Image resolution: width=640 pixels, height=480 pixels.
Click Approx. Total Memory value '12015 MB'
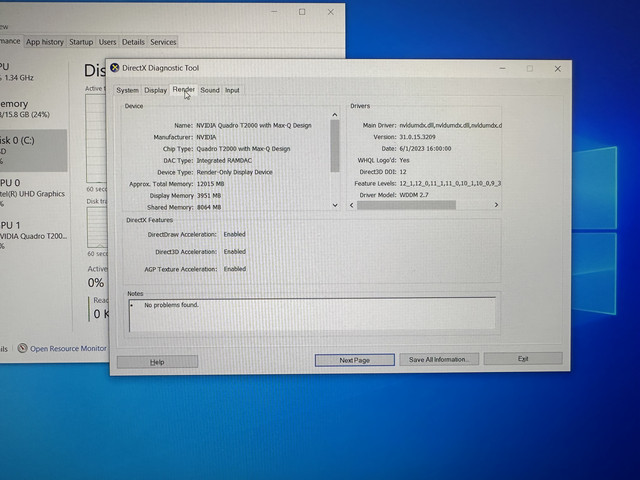point(210,184)
